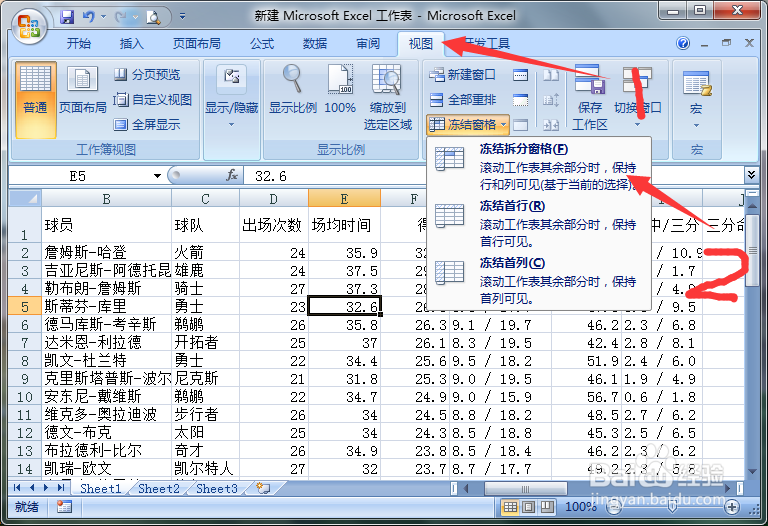Image resolution: width=768 pixels, height=526 pixels.
Task: Open the 冻结窗格 freeze panes dropdown
Action: [x=468, y=124]
